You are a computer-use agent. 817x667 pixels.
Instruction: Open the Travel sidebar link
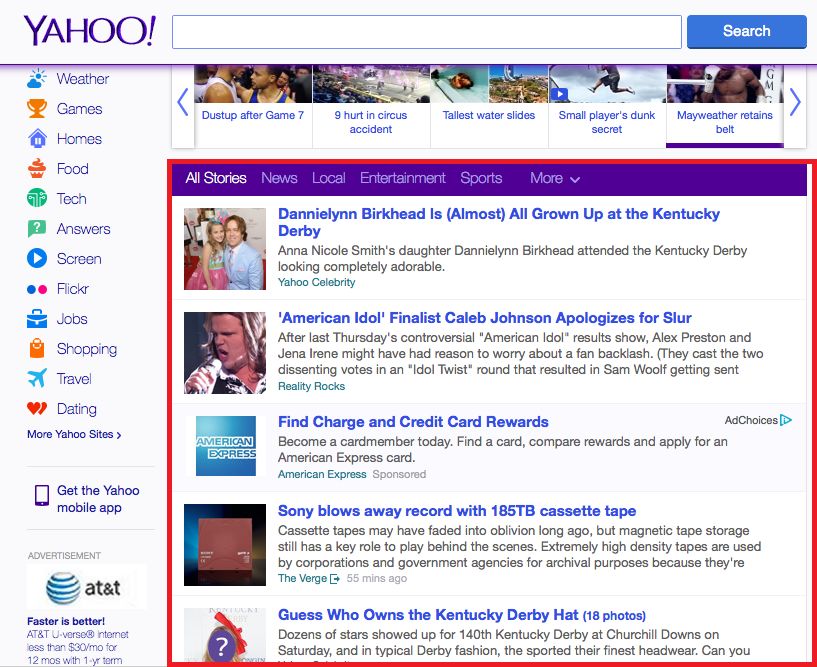tap(74, 379)
